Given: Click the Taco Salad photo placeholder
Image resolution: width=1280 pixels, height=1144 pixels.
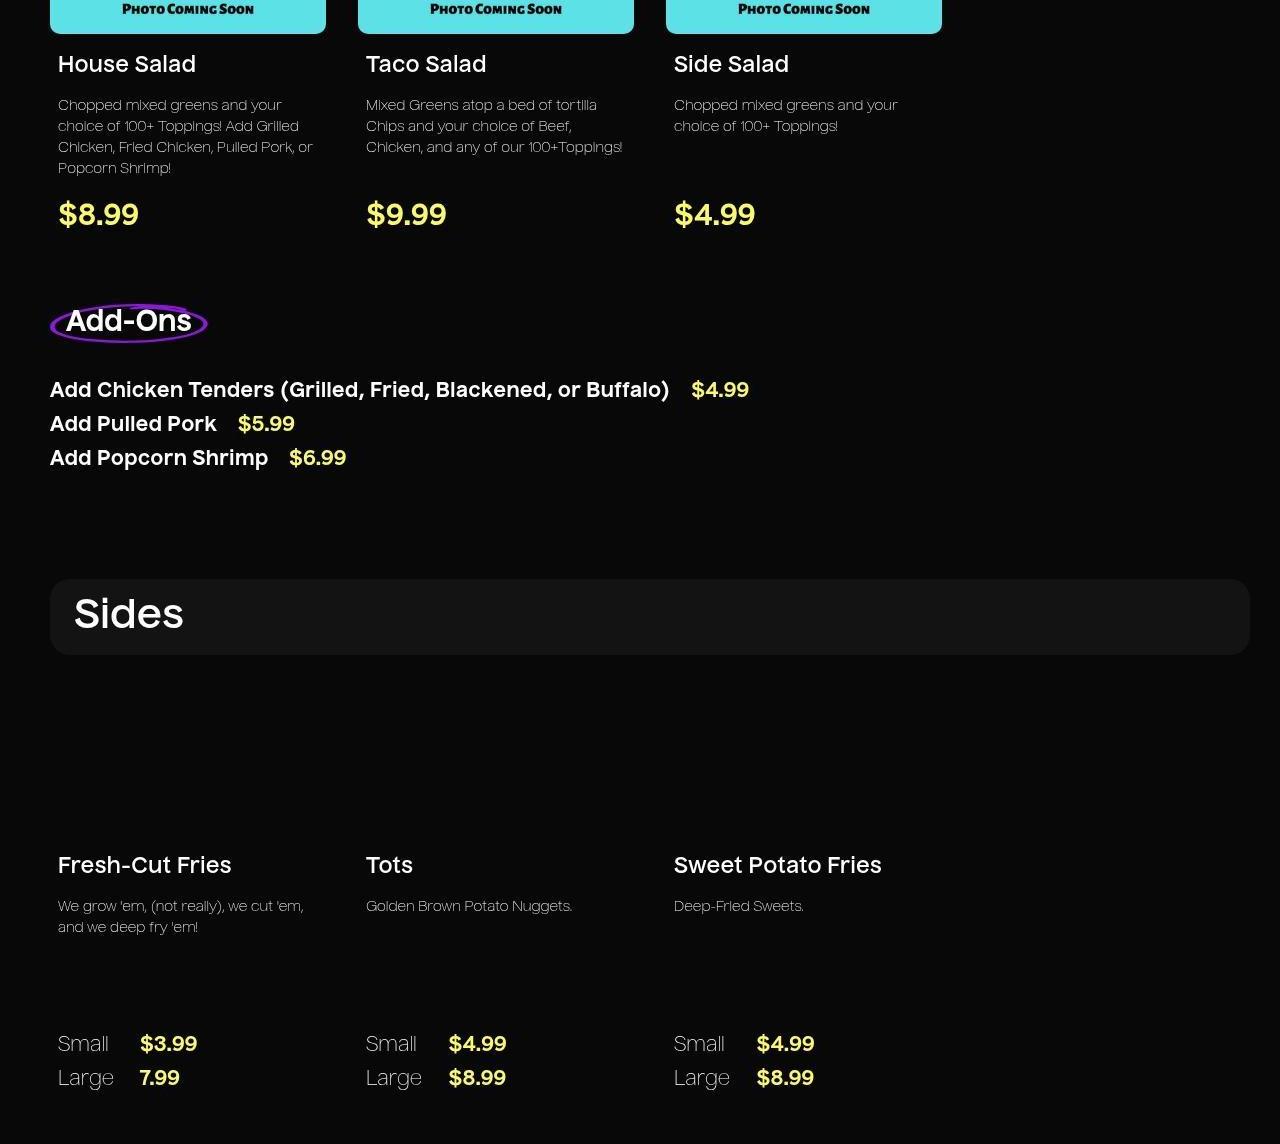Looking at the screenshot, I should click(x=496, y=14).
